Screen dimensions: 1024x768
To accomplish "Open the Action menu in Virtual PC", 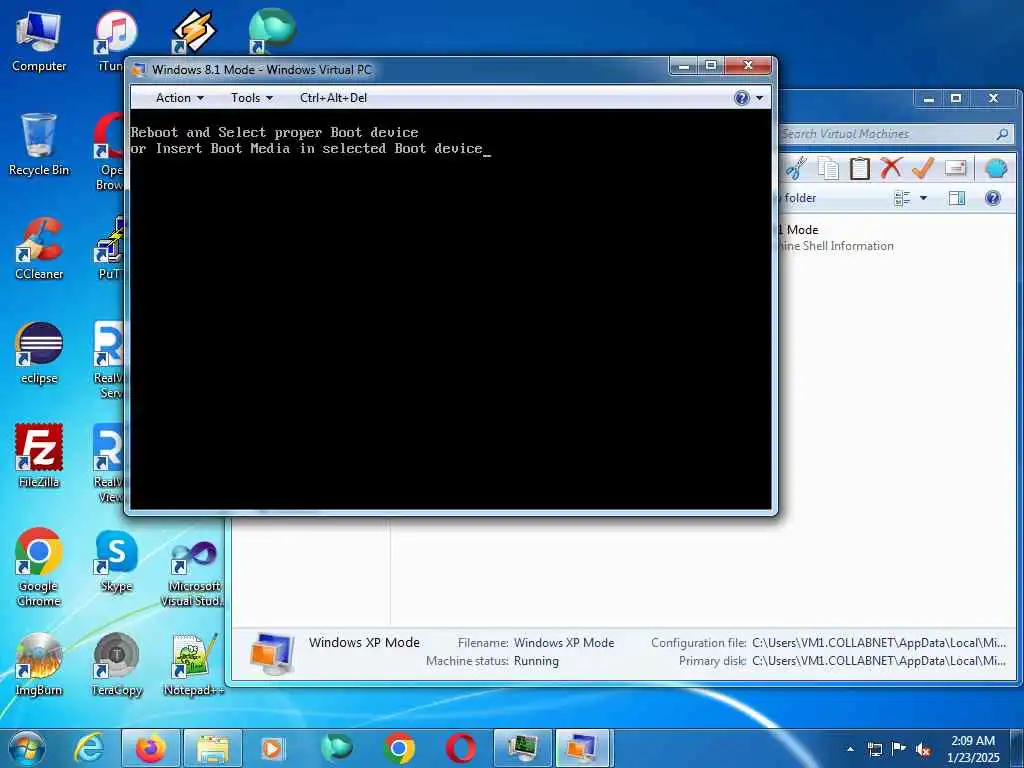I will (x=180, y=98).
